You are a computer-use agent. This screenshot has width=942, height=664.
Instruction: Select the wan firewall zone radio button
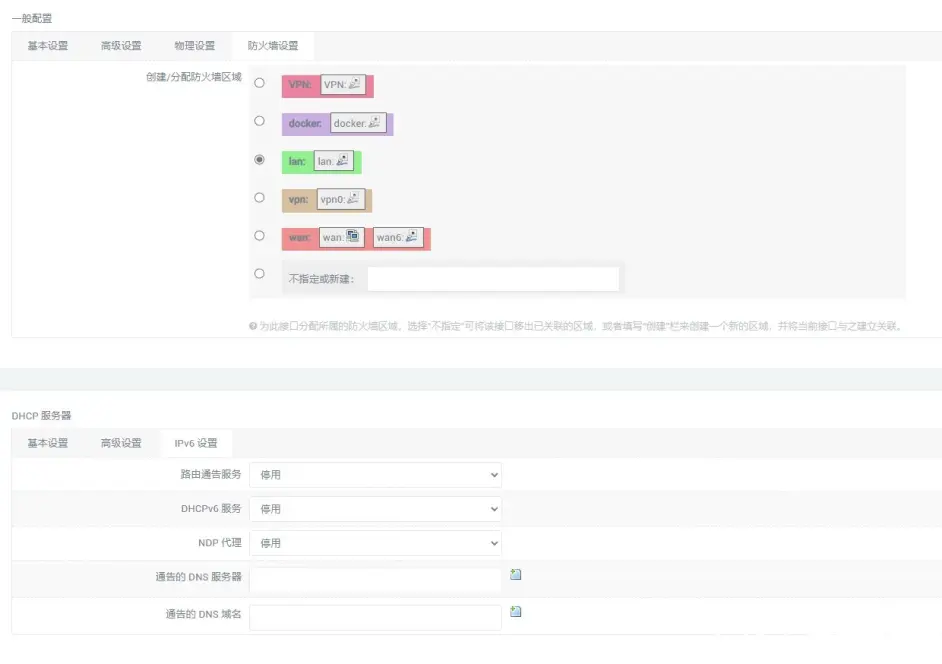point(259,236)
